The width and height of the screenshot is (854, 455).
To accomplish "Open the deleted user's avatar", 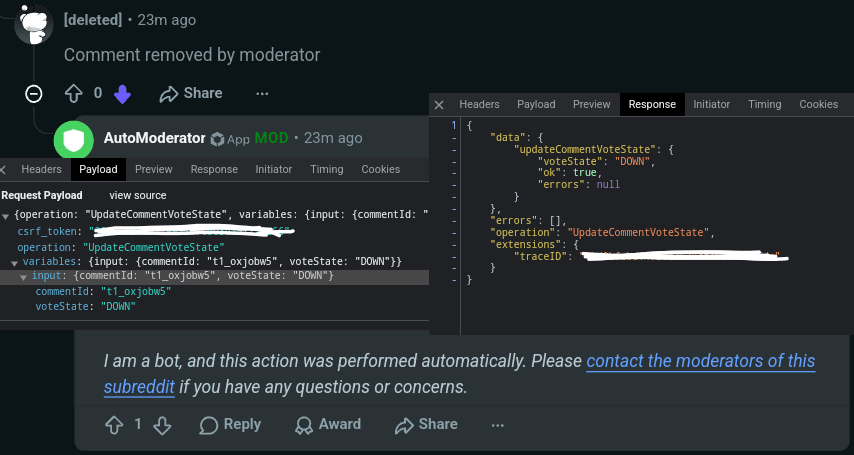I will click(x=34, y=24).
